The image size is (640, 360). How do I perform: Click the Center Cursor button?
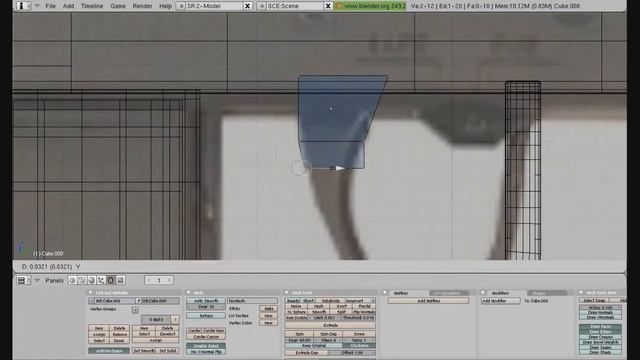[x=206, y=337]
